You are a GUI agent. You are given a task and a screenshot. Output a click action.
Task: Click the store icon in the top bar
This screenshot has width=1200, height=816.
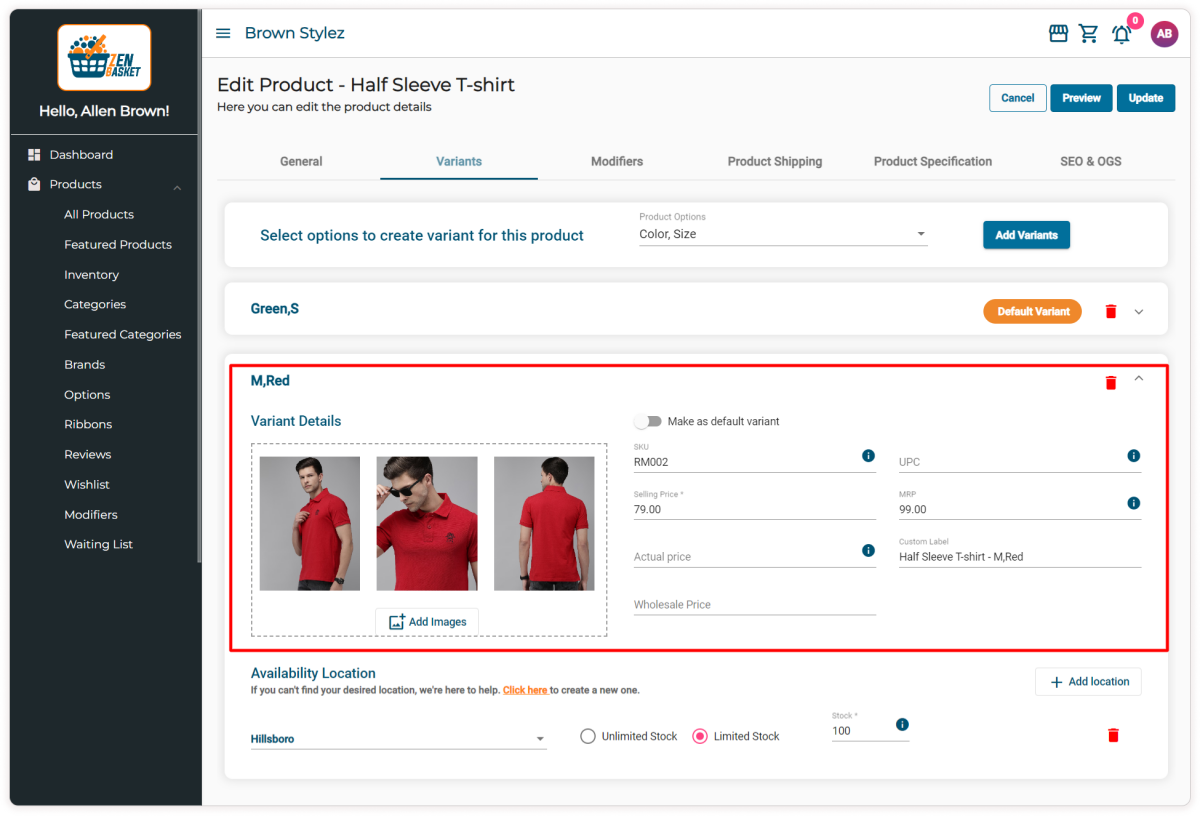[x=1057, y=33]
